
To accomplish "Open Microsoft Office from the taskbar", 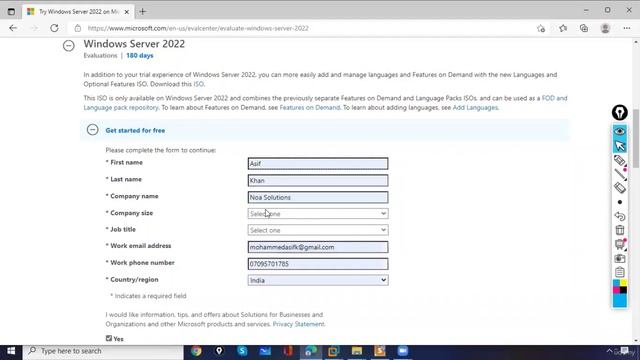I will (288, 351).
